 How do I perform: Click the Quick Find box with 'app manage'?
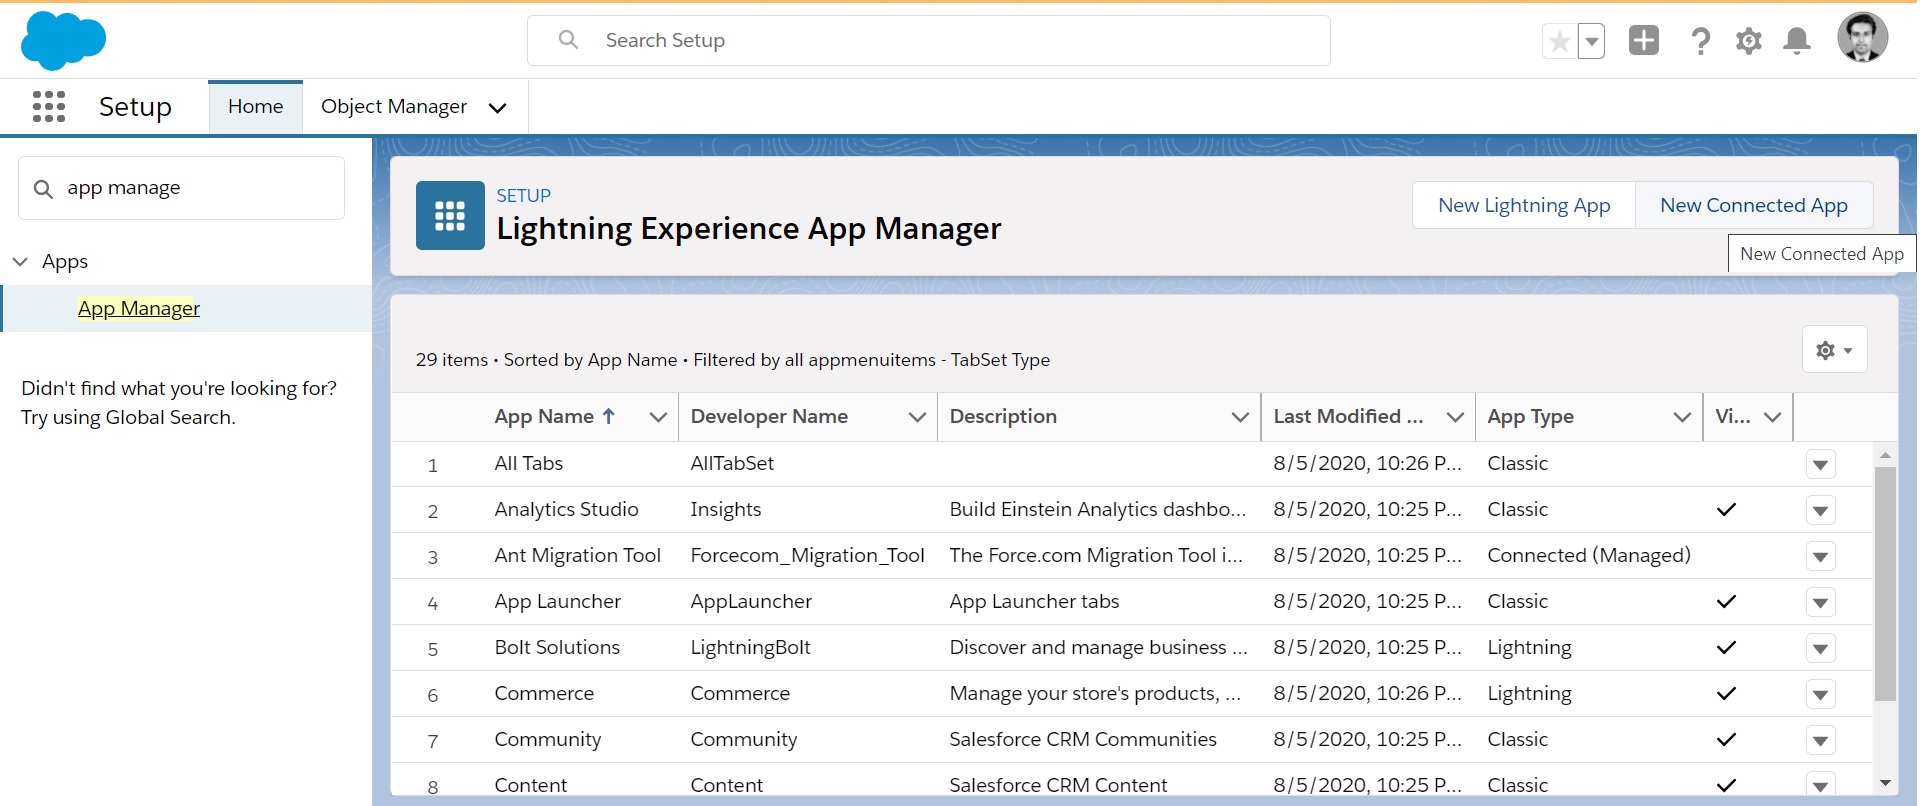[x=182, y=188]
